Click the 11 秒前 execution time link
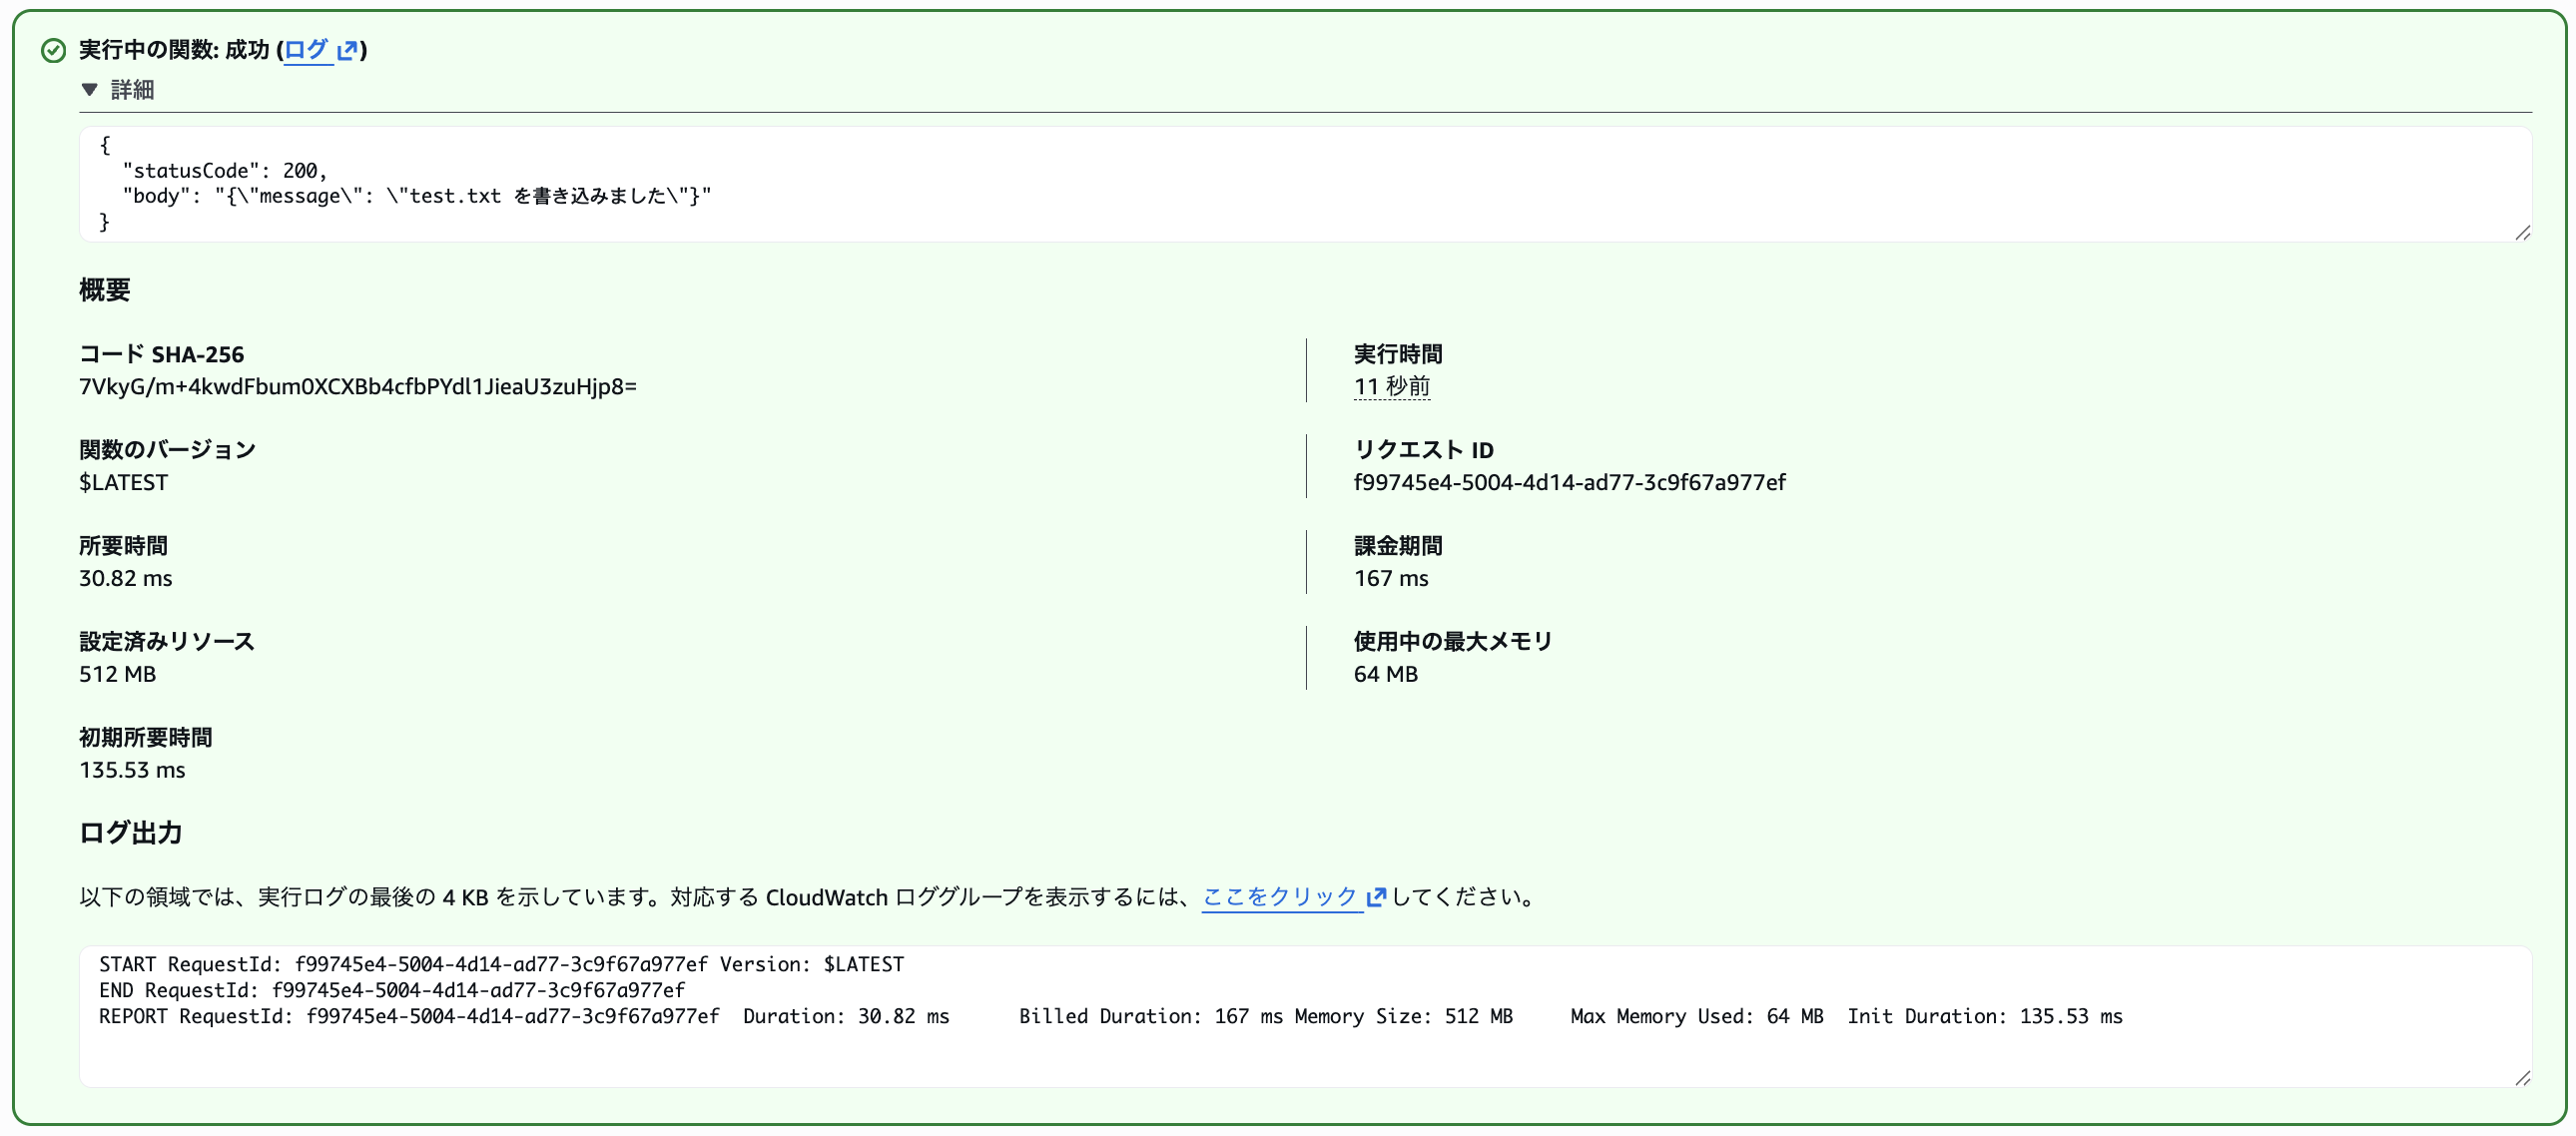Viewport: 2576px width, 1136px height. [x=1391, y=388]
